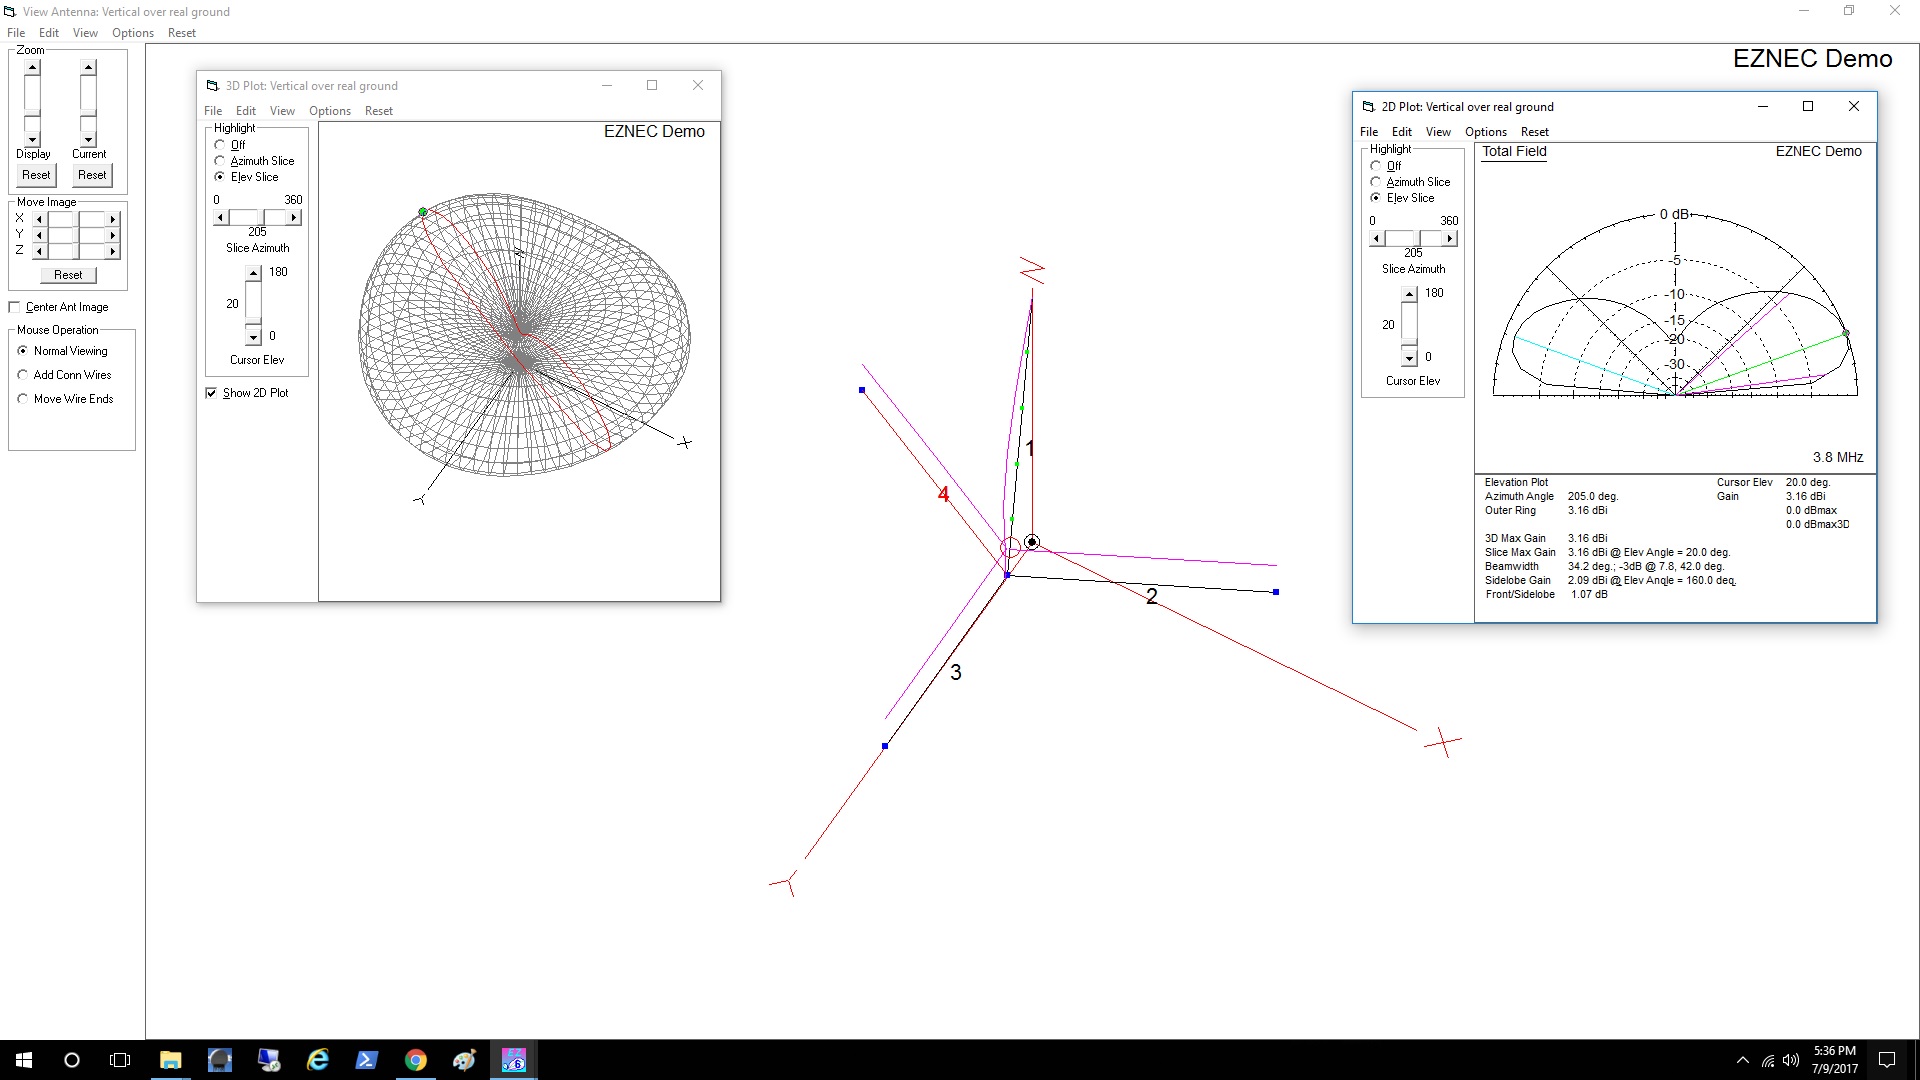Select the Add Conn Wires mouse operation
Viewport: 1920px width, 1080px height.
[x=23, y=375]
